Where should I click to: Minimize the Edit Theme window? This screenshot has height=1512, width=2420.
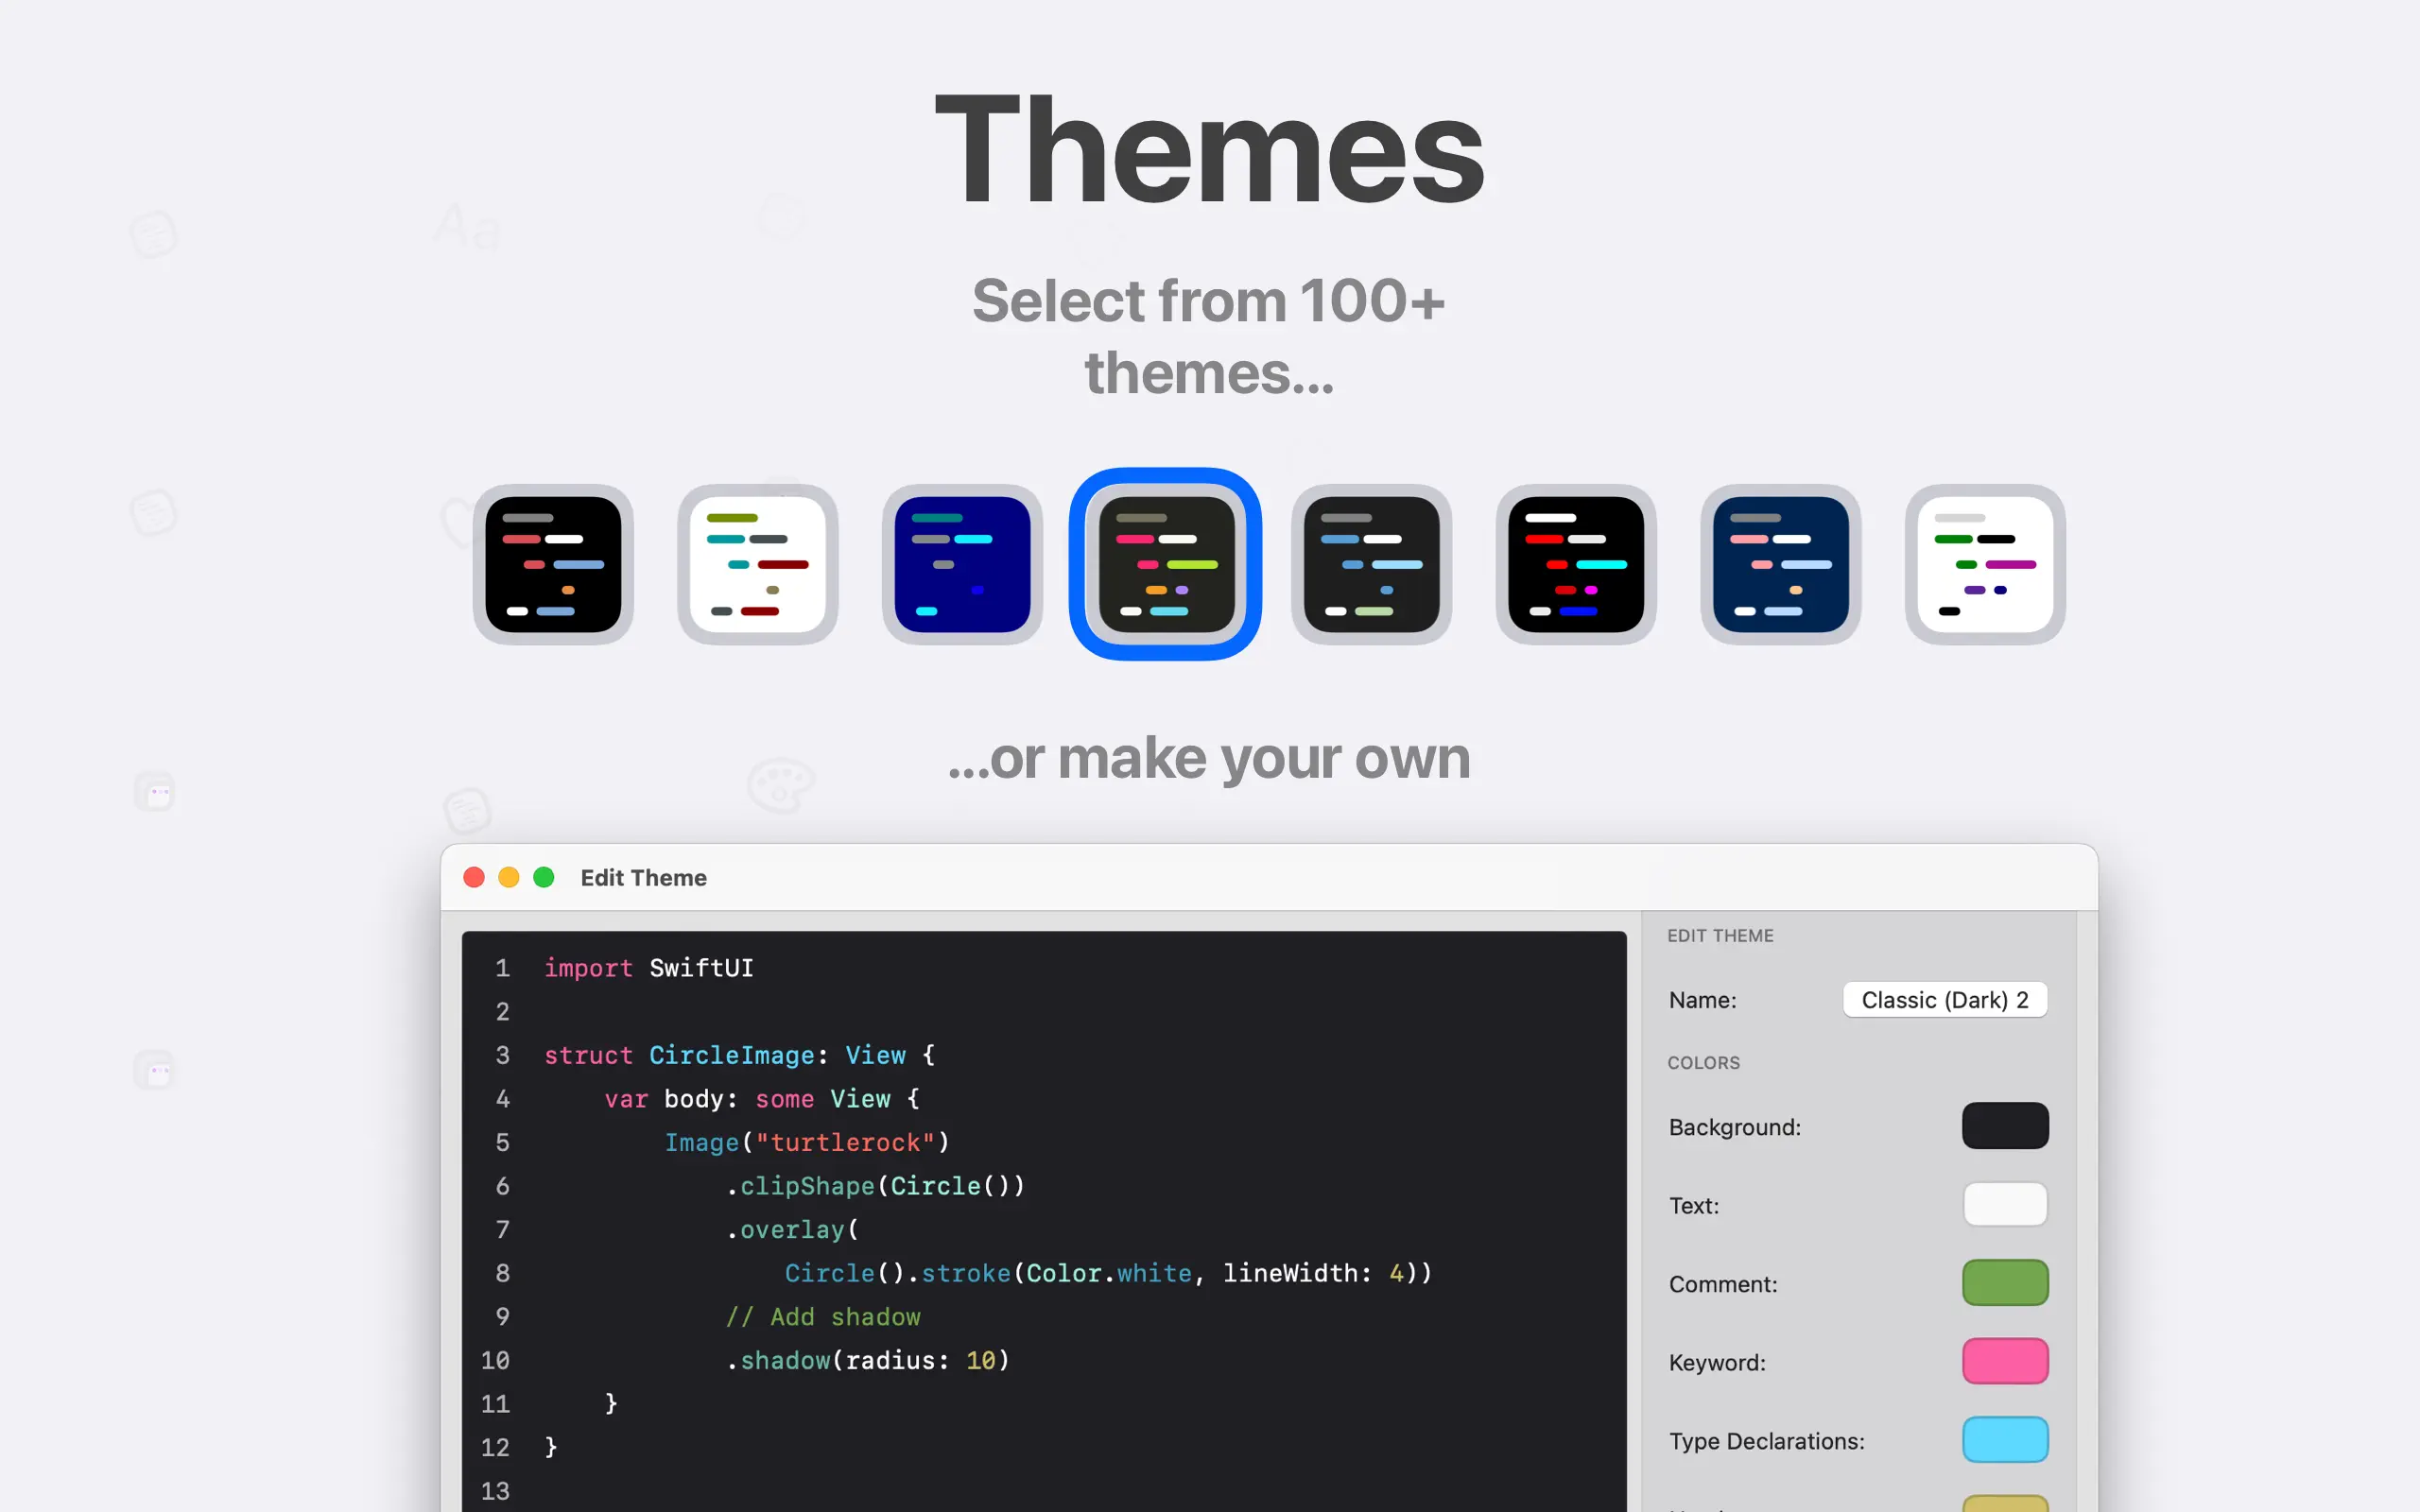[x=509, y=877]
